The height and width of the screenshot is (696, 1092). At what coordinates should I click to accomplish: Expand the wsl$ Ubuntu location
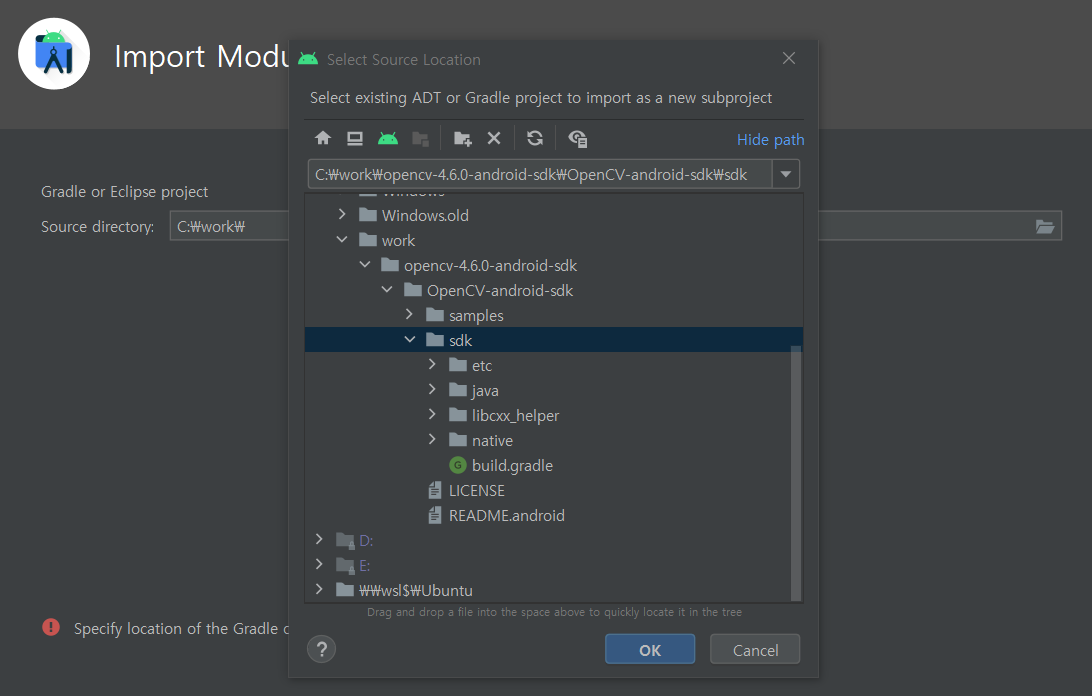(319, 589)
